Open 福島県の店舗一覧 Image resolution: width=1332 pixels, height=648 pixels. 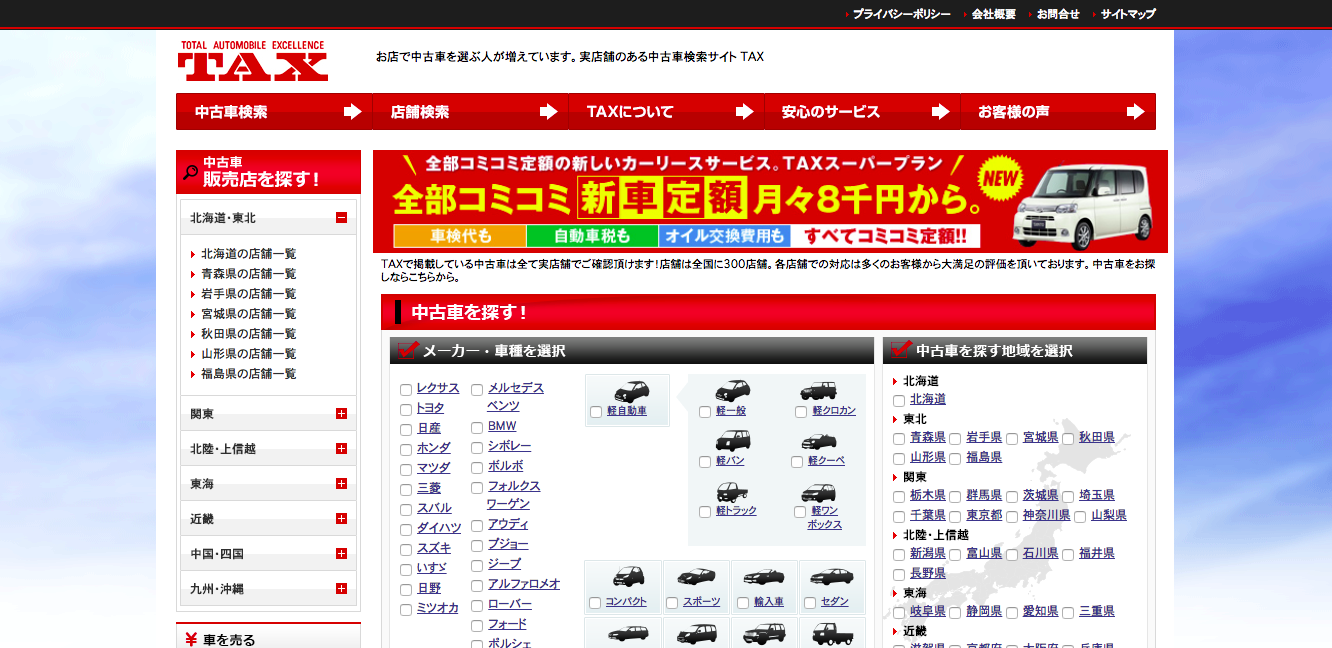point(248,374)
